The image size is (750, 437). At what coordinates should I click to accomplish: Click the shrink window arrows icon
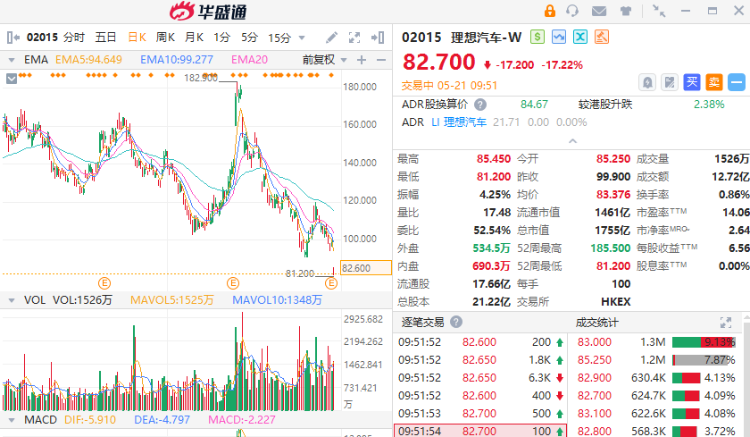[x=659, y=11]
